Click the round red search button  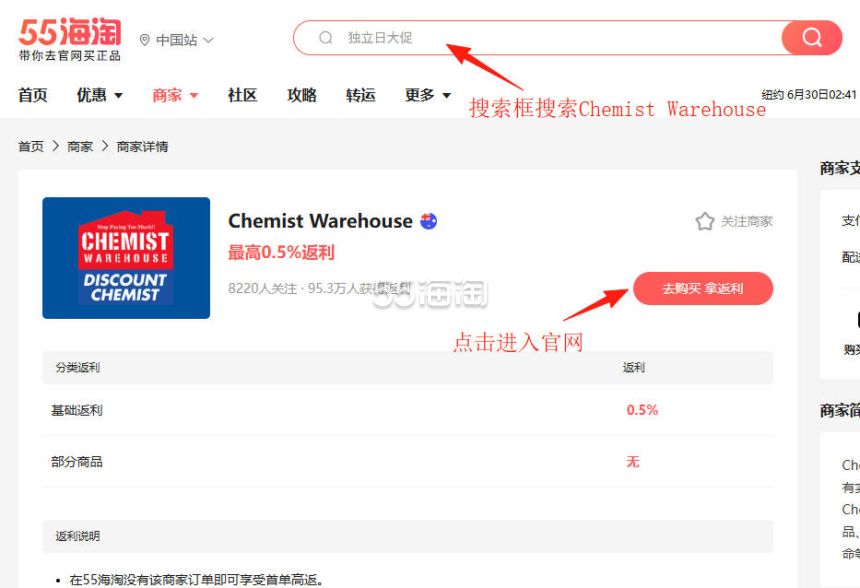coord(811,37)
